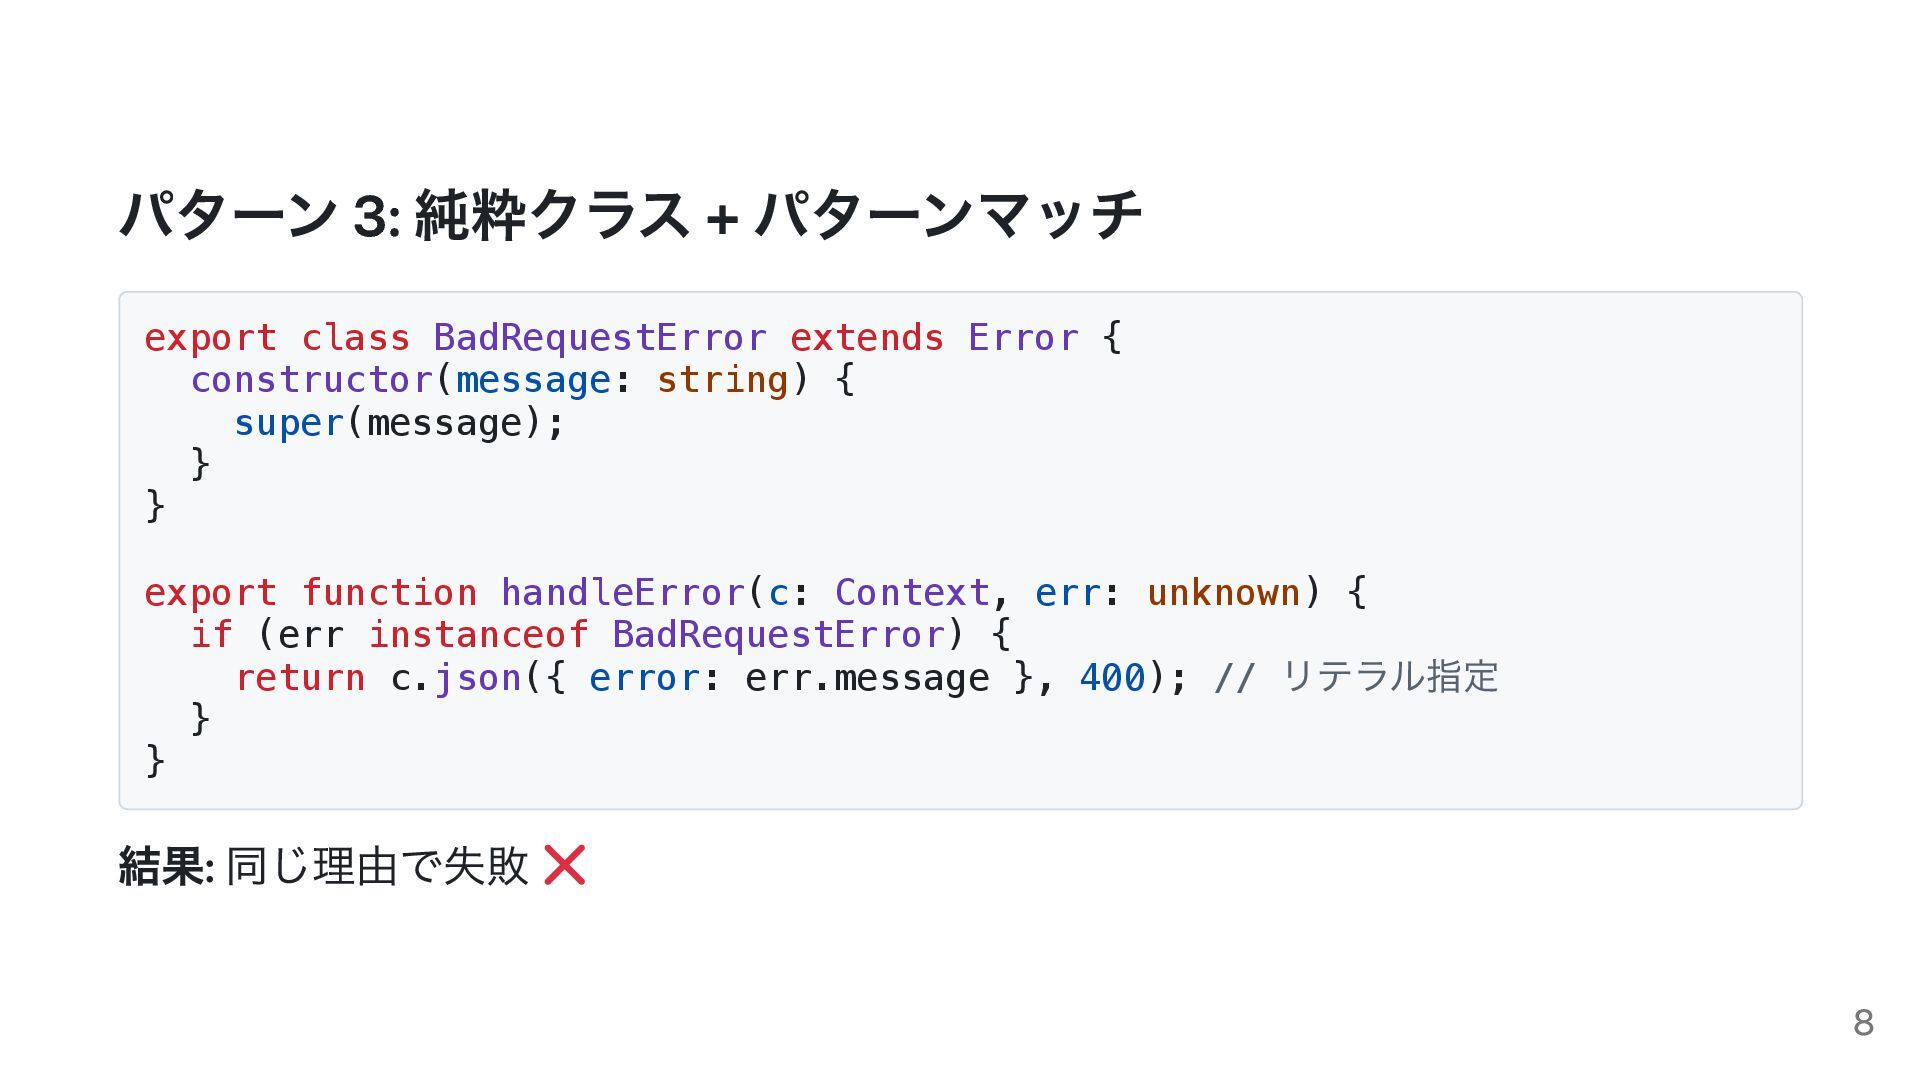
Task: Click the 結果: bold label
Action: pos(166,866)
